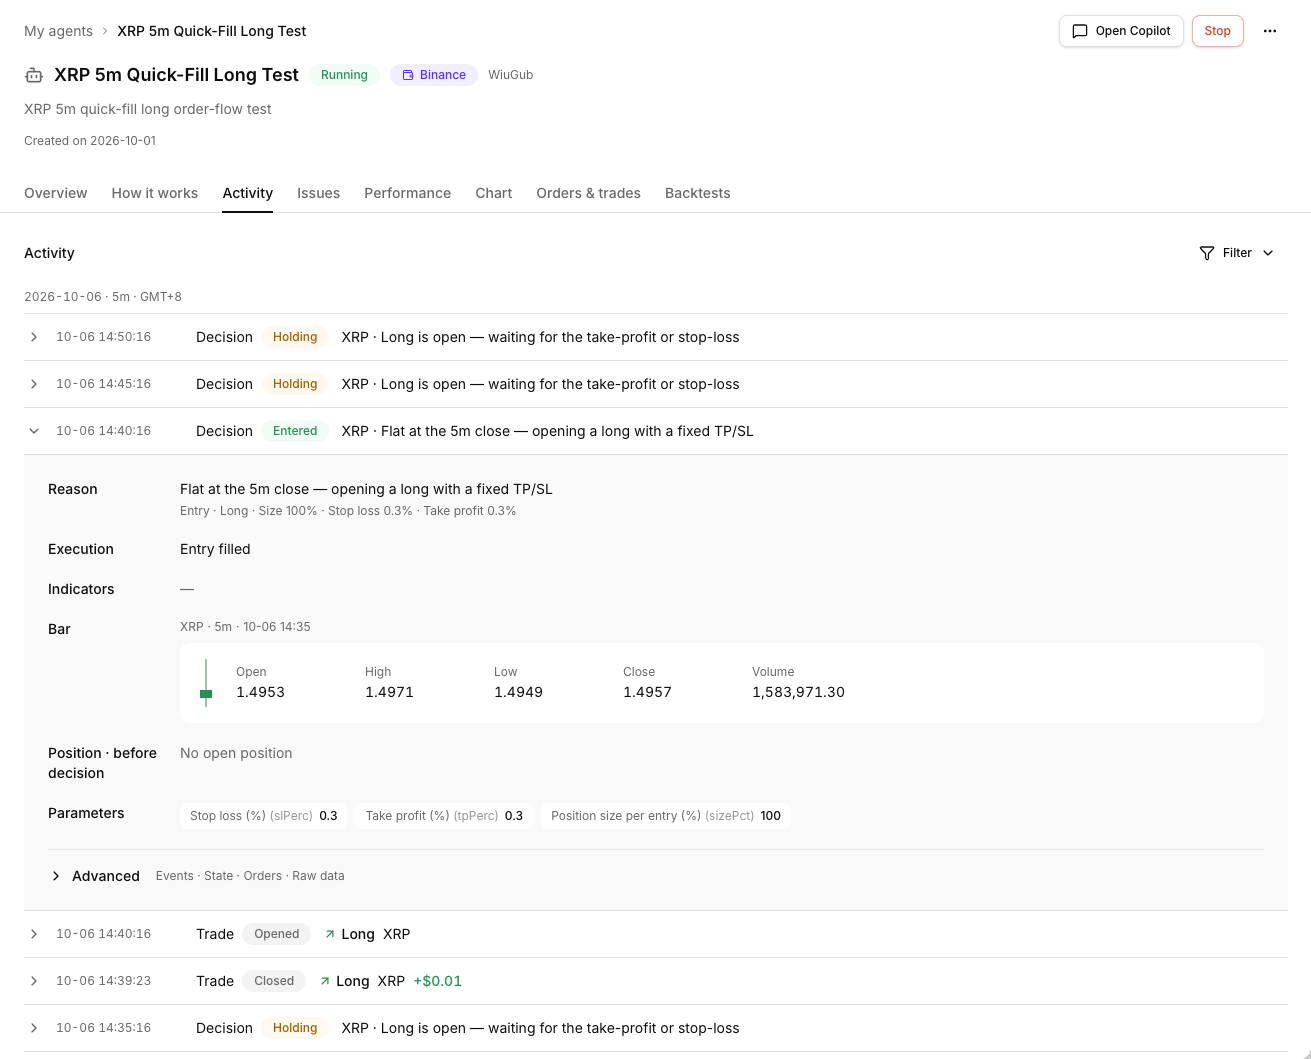Click the Closed trade status tag
This screenshot has height=1059, width=1311.
click(274, 981)
